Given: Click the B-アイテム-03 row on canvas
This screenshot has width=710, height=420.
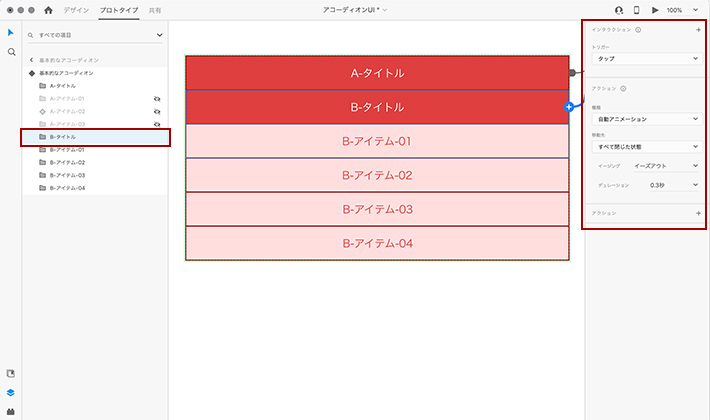Looking at the screenshot, I should [377, 209].
